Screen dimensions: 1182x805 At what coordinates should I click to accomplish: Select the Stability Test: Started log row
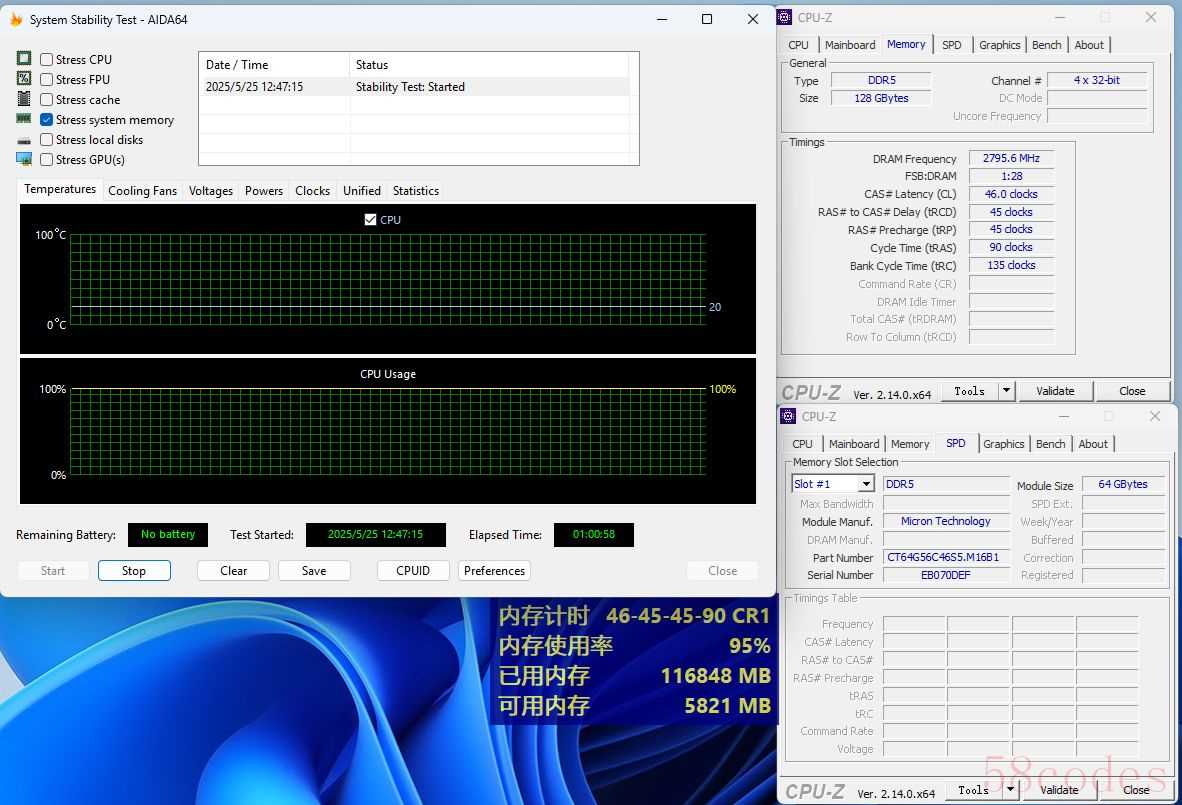[414, 87]
